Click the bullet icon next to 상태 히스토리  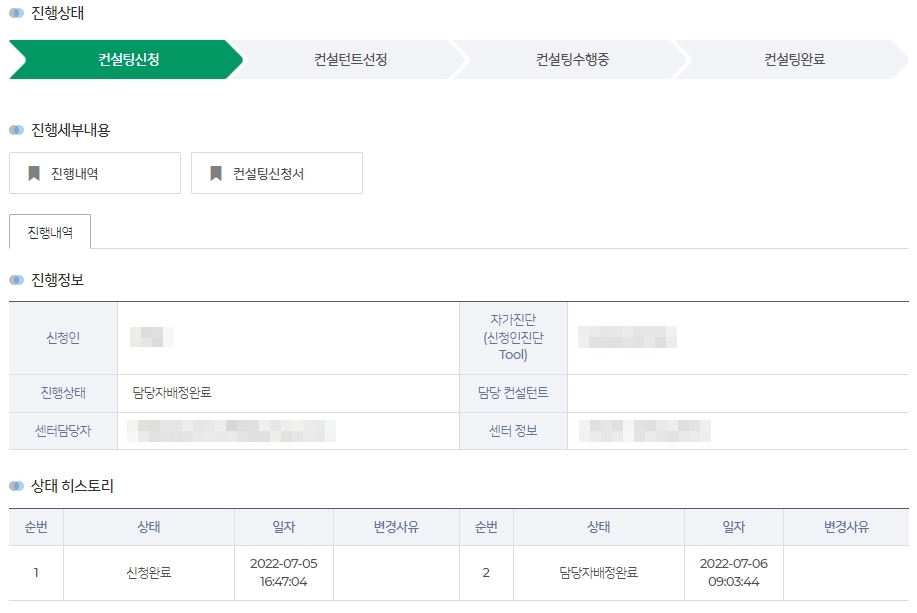(16, 486)
